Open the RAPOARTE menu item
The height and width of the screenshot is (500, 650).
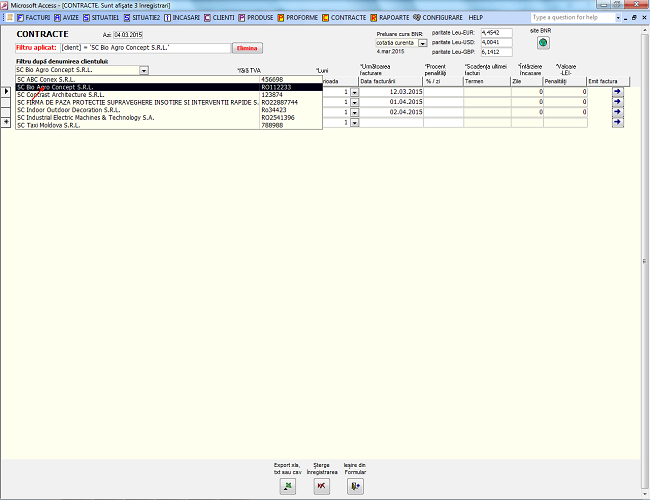[390, 17]
